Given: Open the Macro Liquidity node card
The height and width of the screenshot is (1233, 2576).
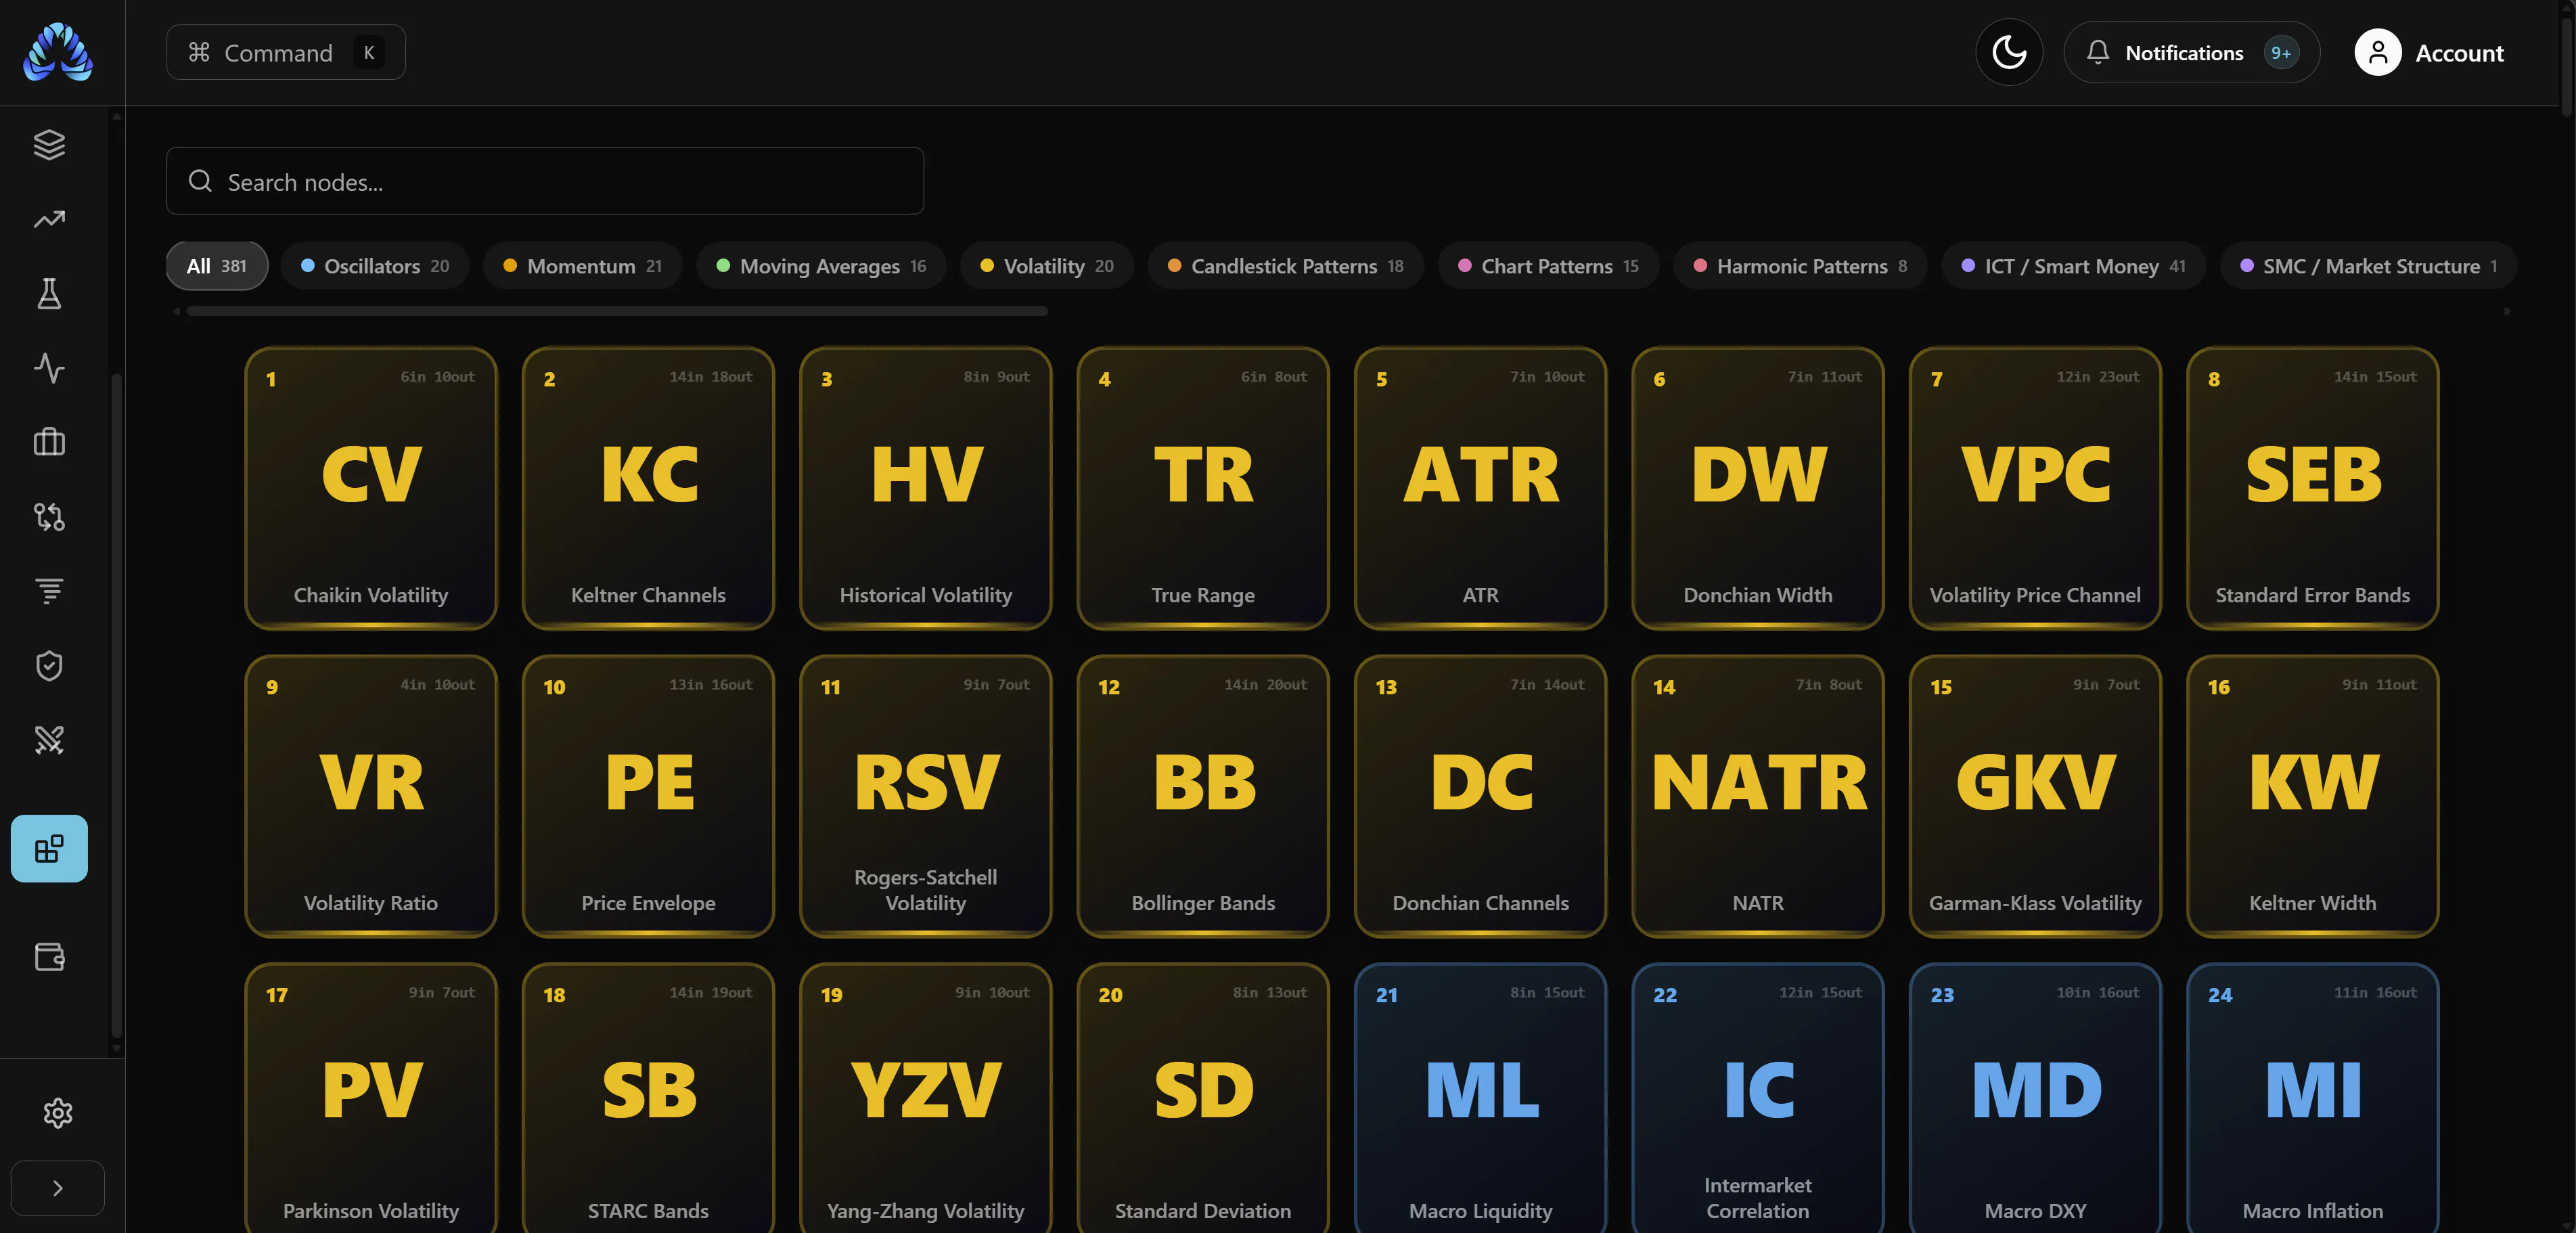Looking at the screenshot, I should click(1480, 1098).
